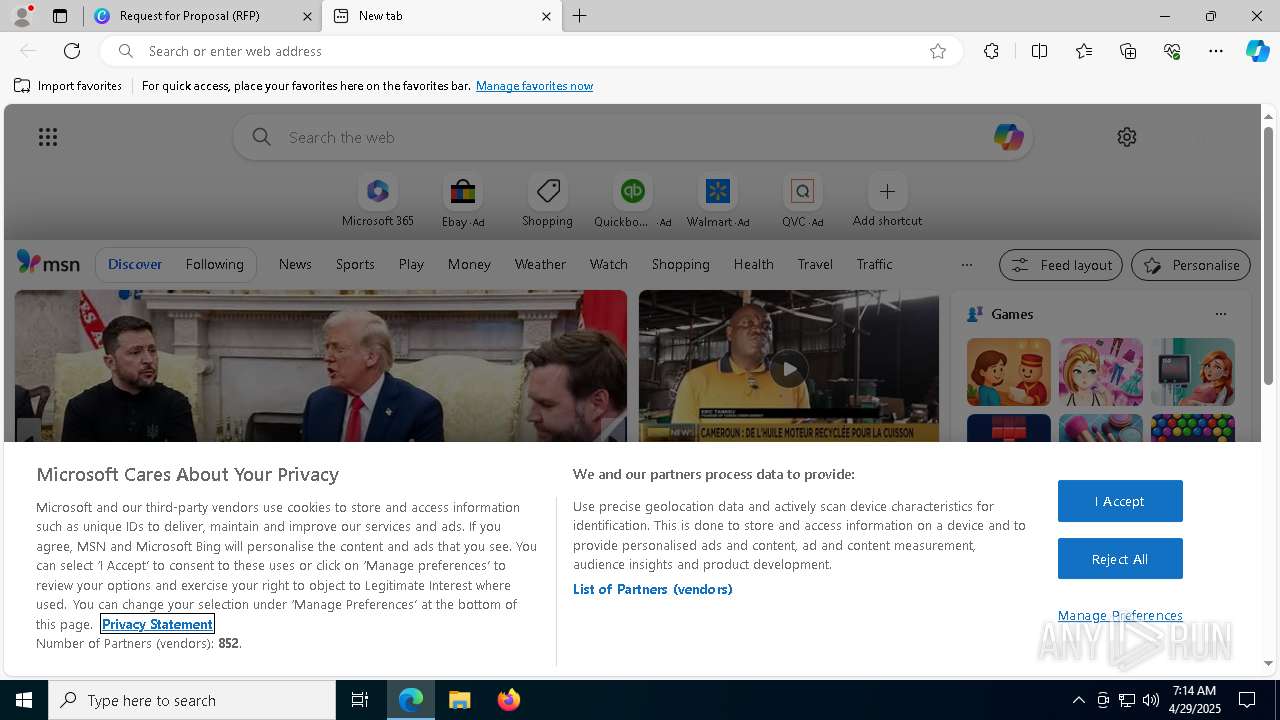This screenshot has width=1280, height=720.
Task: Click Reject All privacy button
Action: click(1120, 559)
